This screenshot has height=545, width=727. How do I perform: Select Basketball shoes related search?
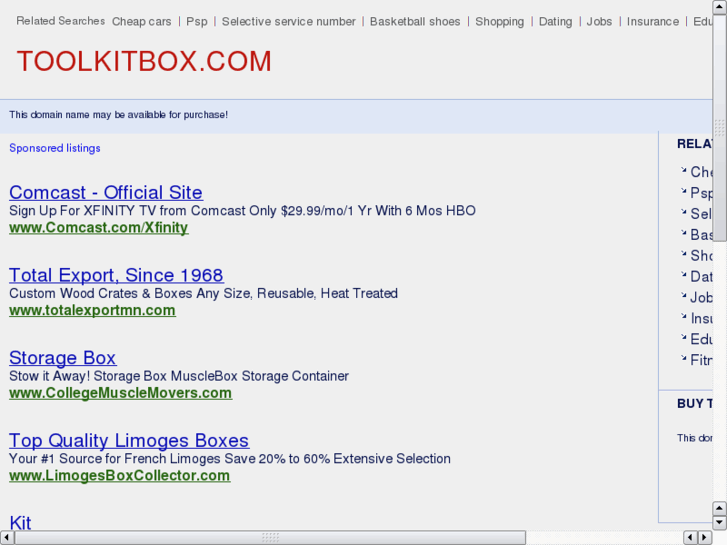pos(415,21)
